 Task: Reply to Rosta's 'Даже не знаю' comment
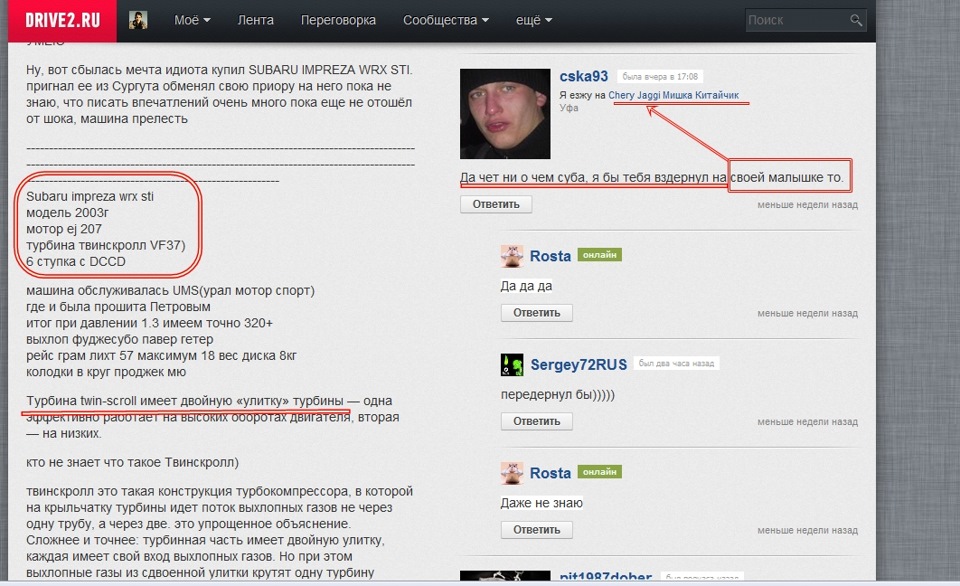[x=536, y=530]
